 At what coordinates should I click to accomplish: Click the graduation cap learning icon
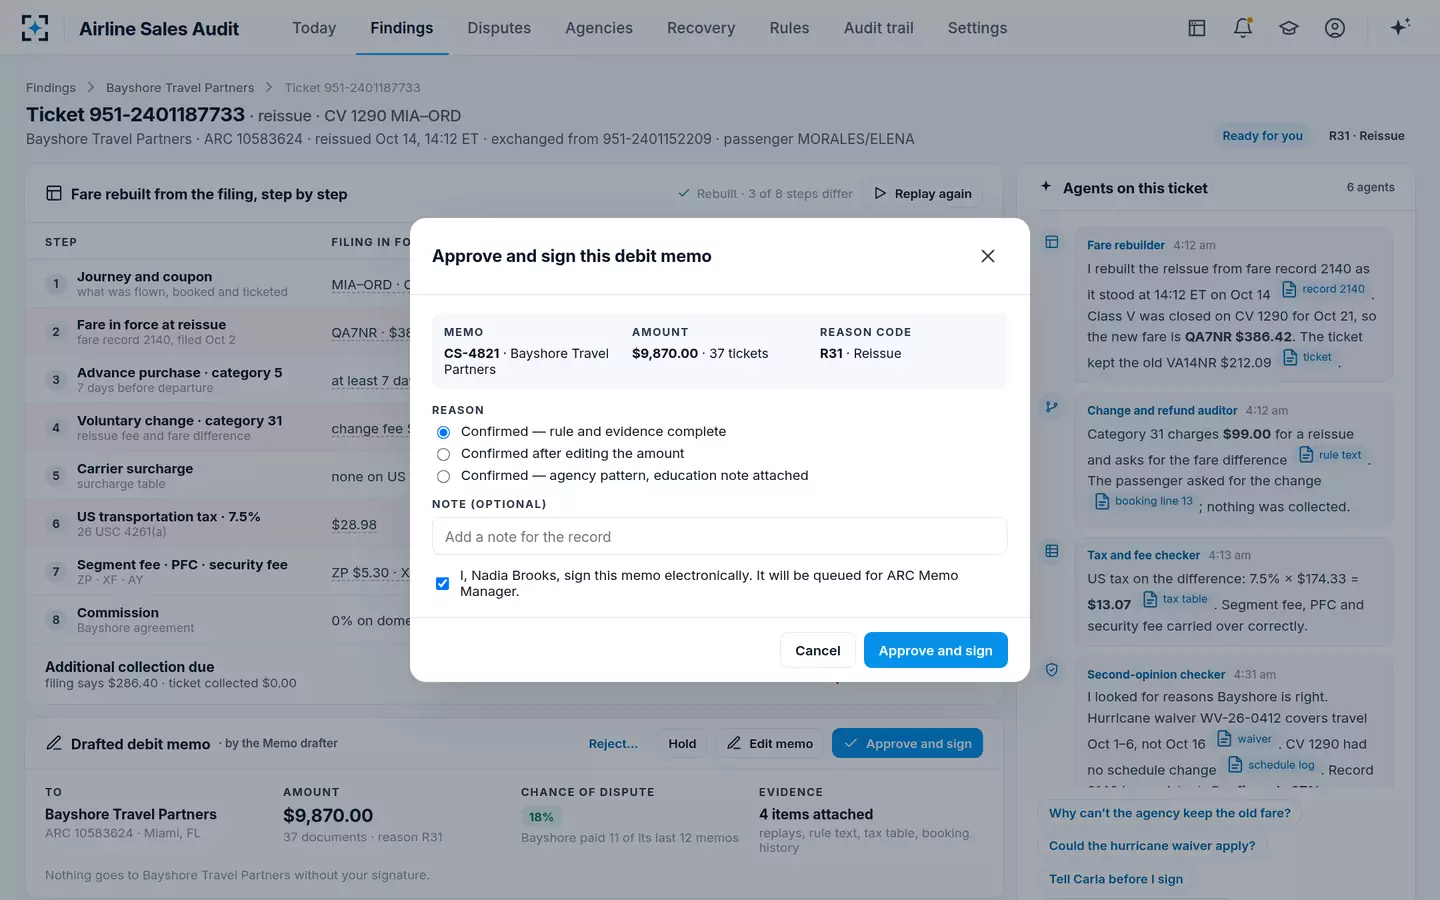[x=1289, y=28]
